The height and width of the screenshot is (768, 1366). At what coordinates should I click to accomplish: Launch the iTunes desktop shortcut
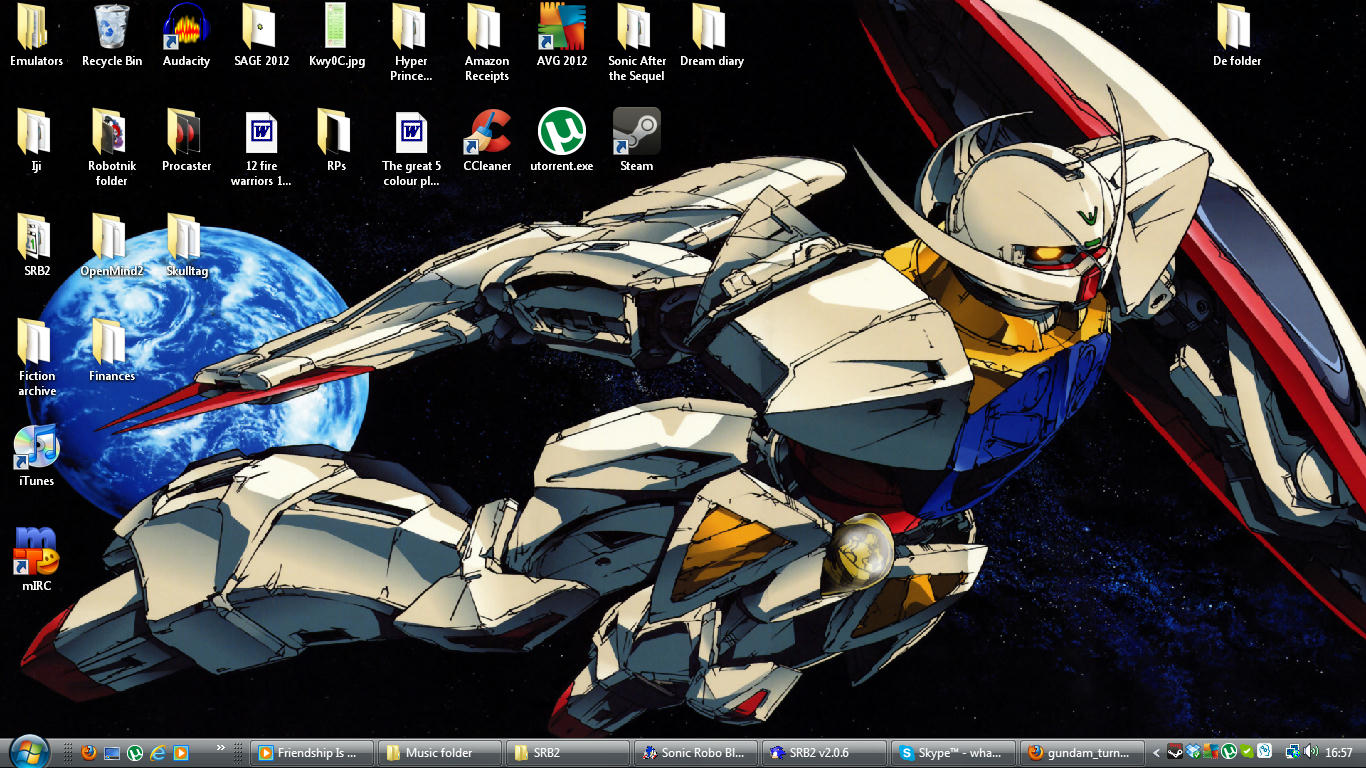point(37,457)
